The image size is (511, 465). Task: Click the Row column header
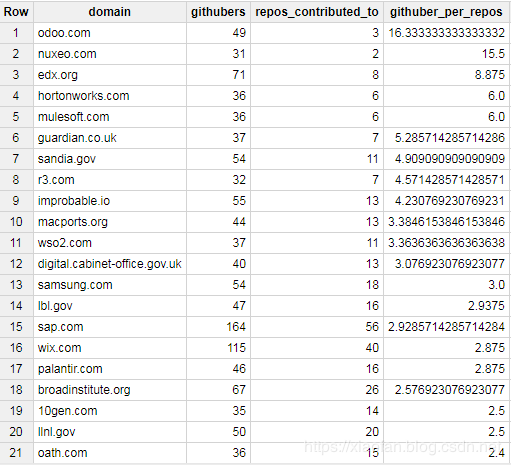tap(16, 12)
